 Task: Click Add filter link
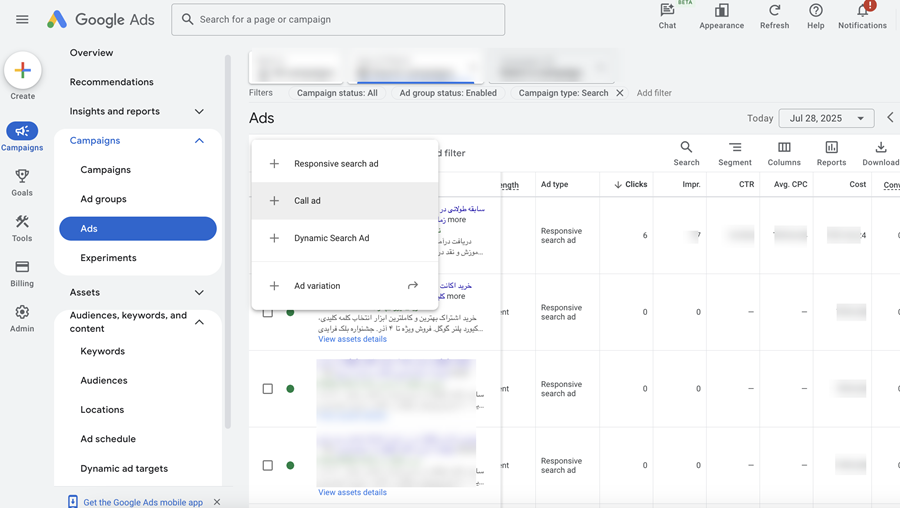pyautogui.click(x=654, y=93)
